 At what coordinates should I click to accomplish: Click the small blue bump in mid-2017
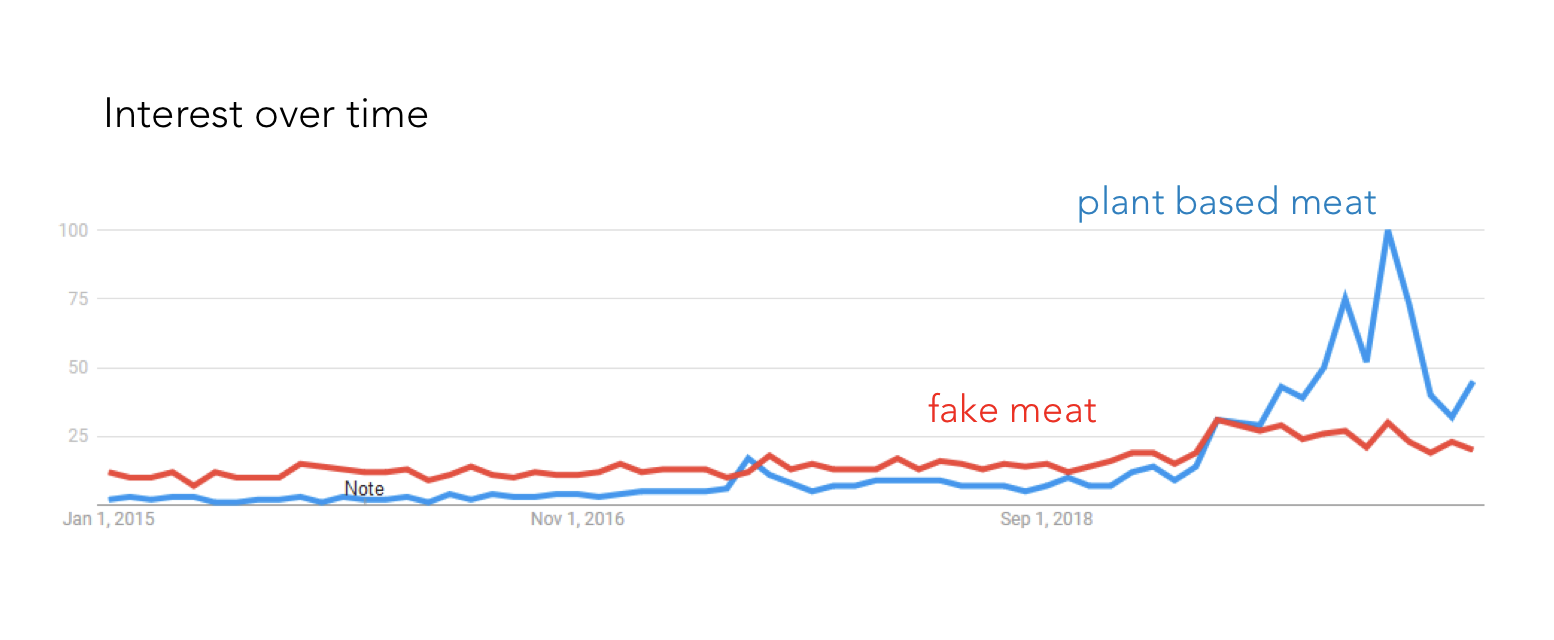coord(749,458)
